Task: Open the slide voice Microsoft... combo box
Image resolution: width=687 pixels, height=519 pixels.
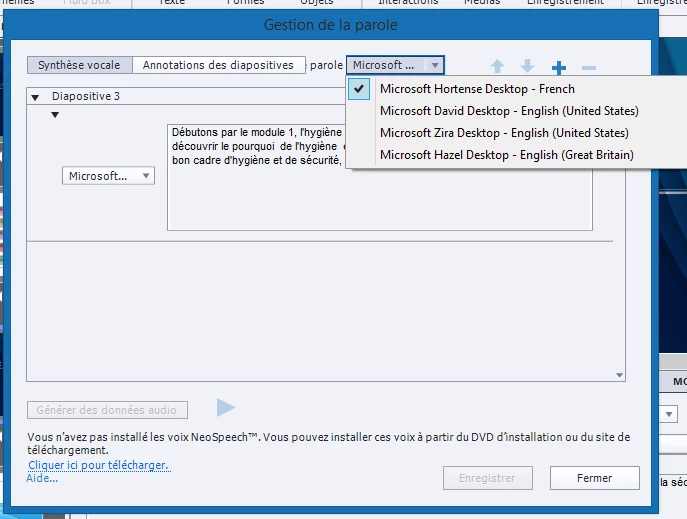Action: [108, 176]
